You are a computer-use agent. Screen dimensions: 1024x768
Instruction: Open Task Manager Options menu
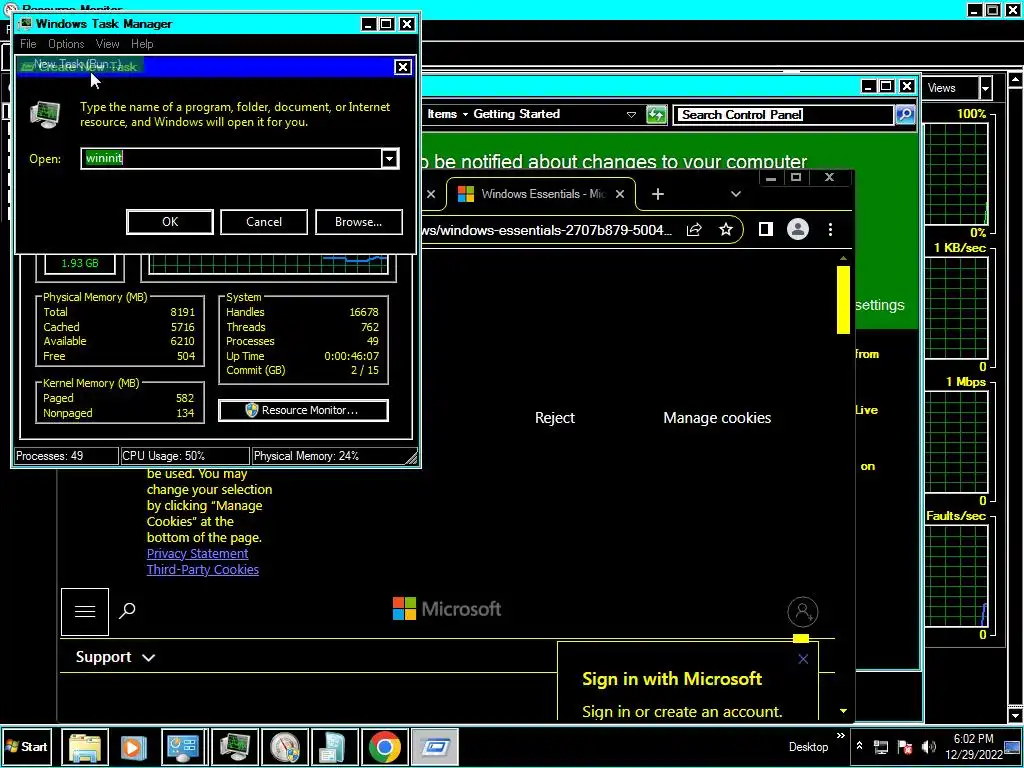66,44
